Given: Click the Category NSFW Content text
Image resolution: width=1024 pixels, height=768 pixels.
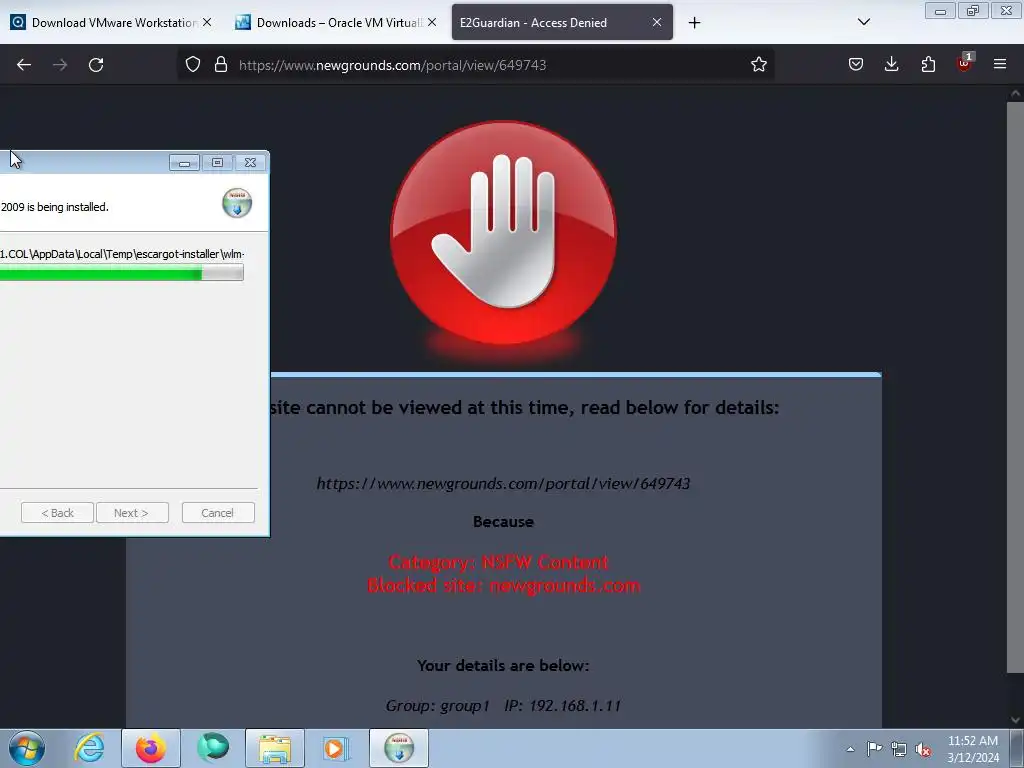Looking at the screenshot, I should [x=498, y=562].
